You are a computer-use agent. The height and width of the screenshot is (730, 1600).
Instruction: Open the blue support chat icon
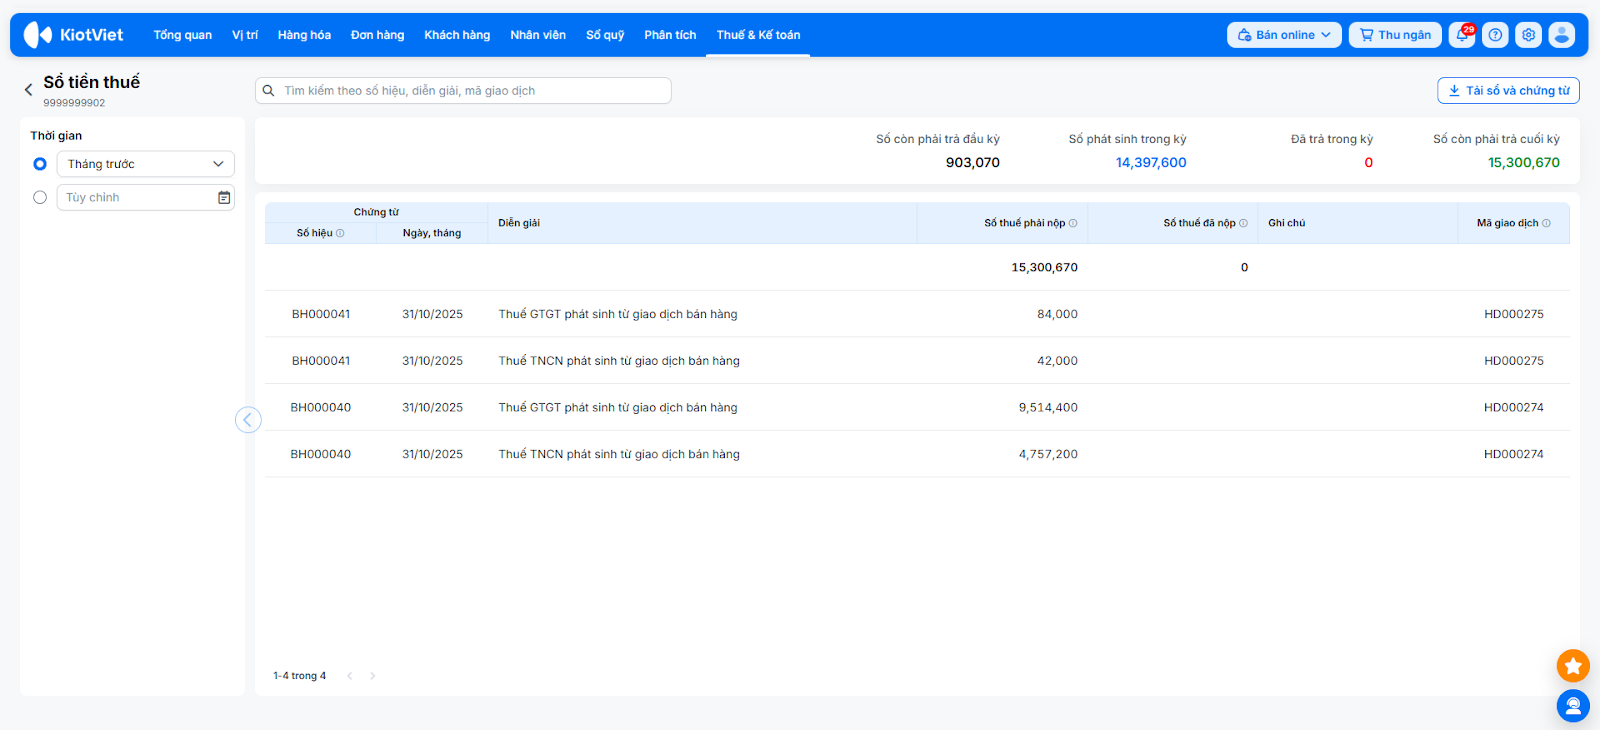[x=1572, y=706]
